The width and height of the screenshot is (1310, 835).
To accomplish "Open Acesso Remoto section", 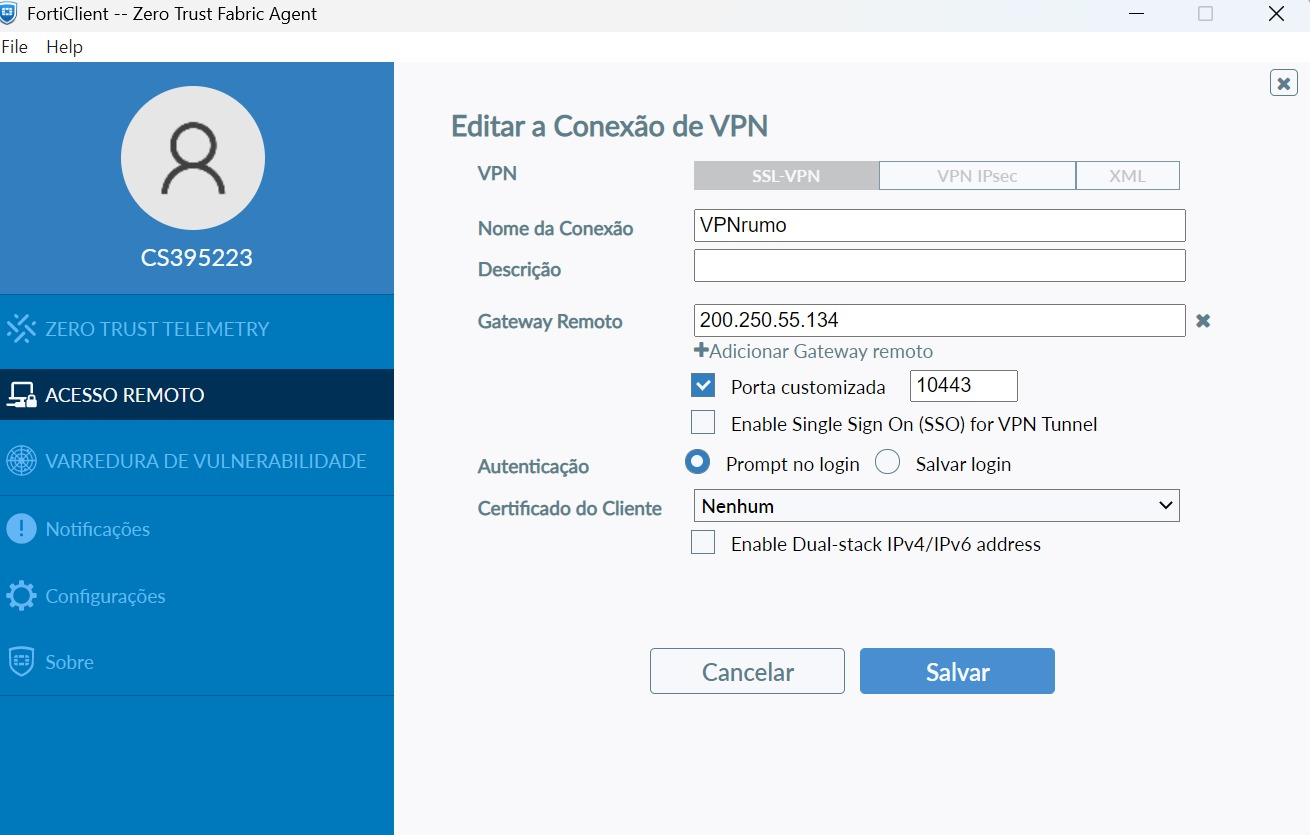I will tap(197, 395).
